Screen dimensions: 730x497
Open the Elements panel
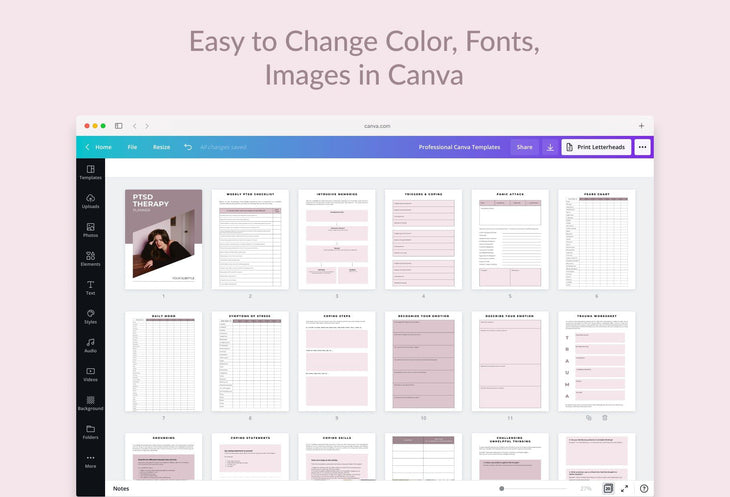(x=90, y=259)
